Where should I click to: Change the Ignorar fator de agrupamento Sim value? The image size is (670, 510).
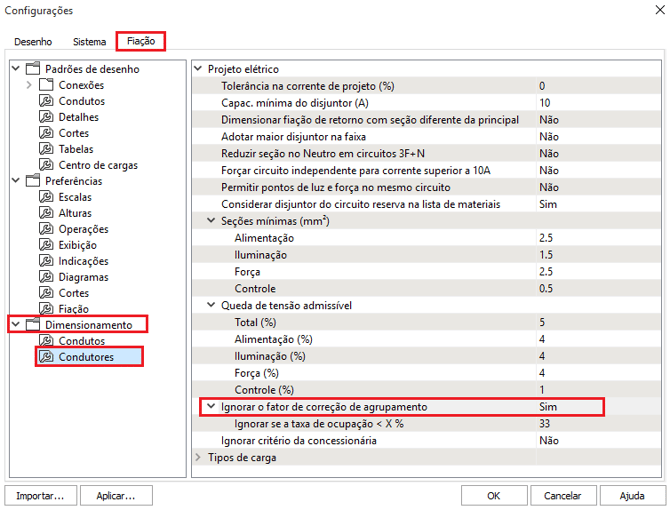[x=547, y=407]
